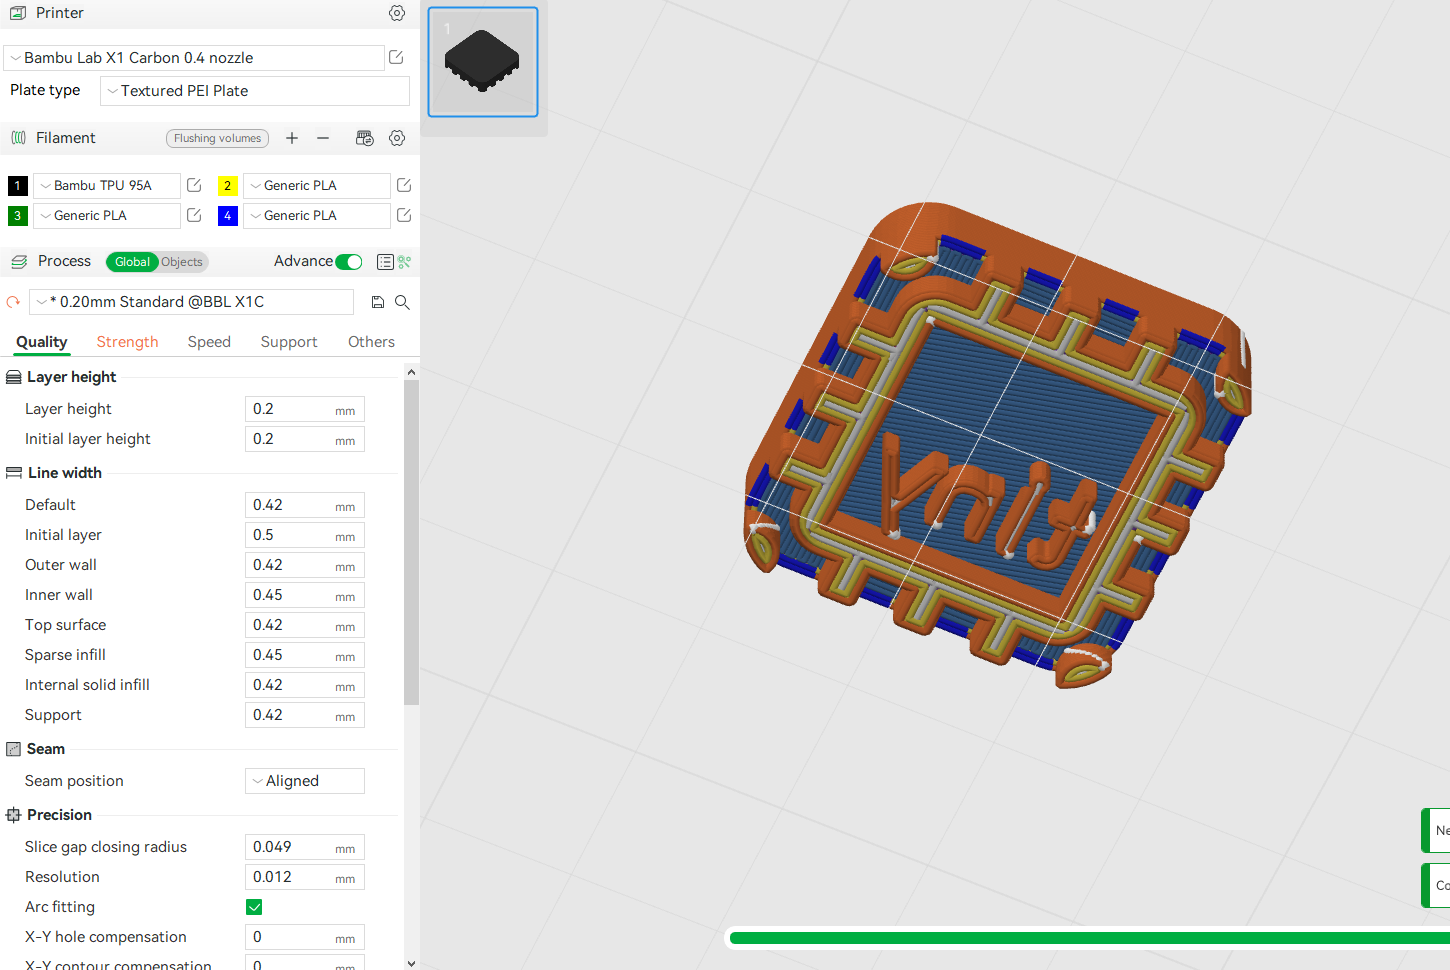The width and height of the screenshot is (1450, 970).
Task: Switch to the Speed tab
Action: [209, 342]
